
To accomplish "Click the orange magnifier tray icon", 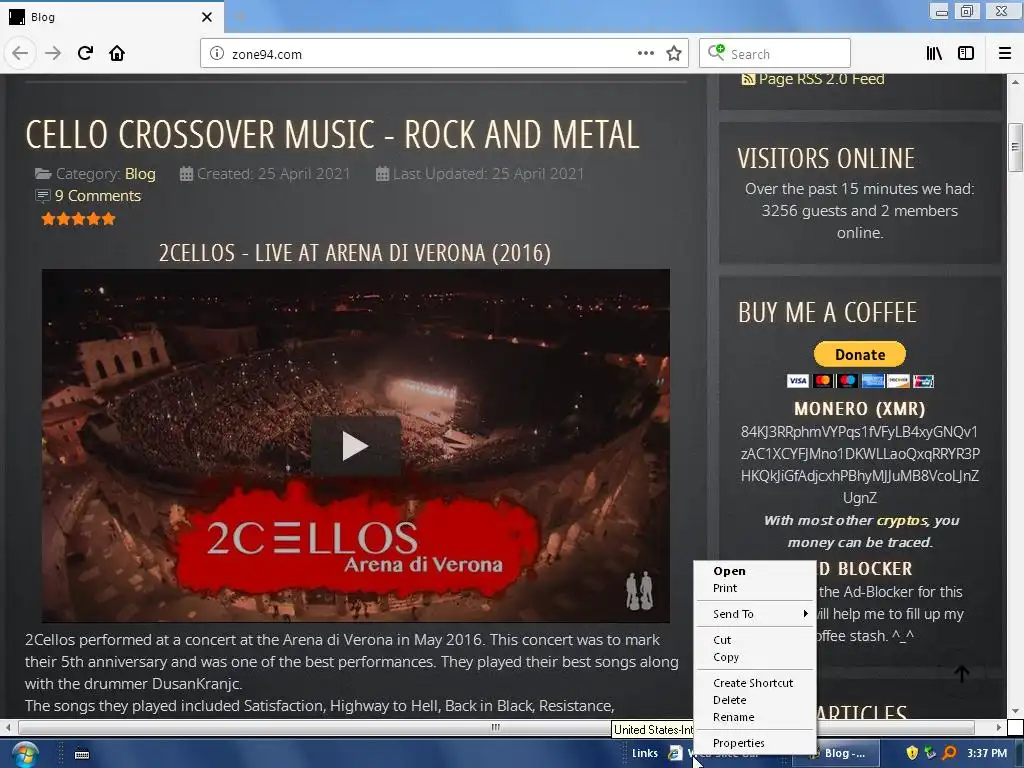I will pos(950,753).
